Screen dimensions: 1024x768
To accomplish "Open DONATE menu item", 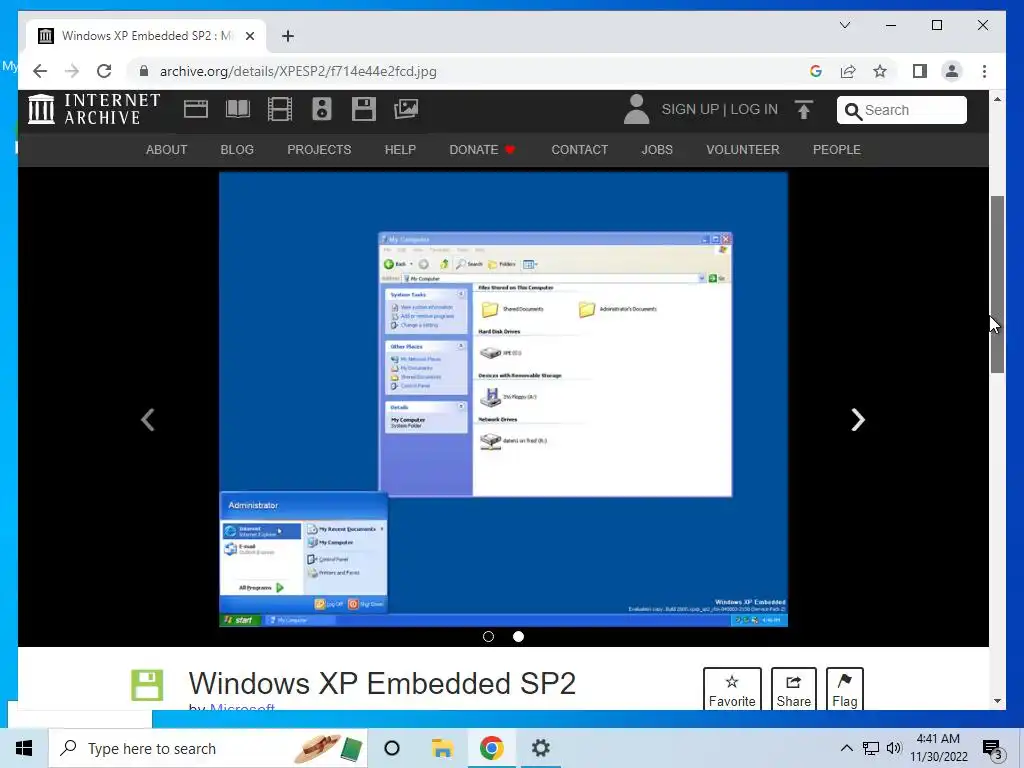I will (x=482, y=150).
